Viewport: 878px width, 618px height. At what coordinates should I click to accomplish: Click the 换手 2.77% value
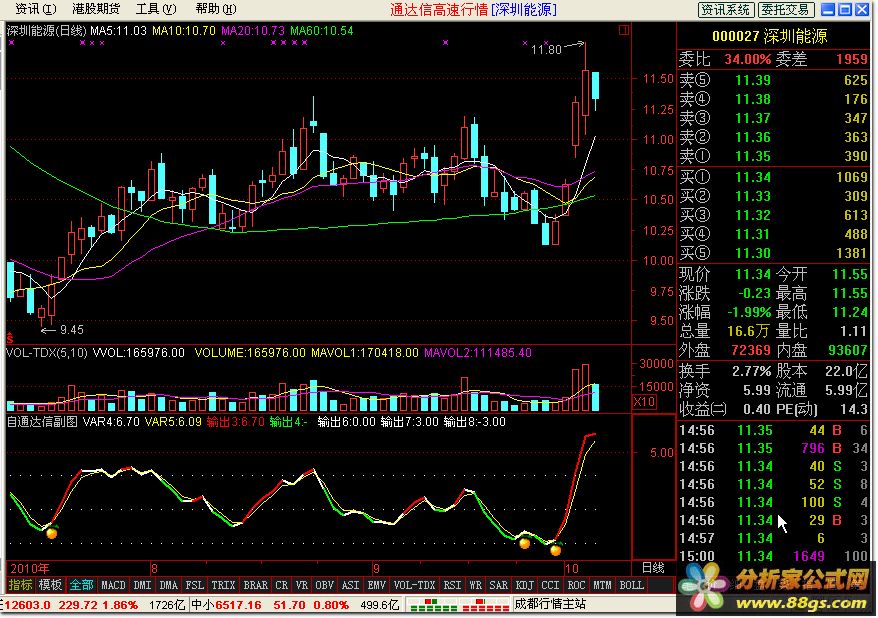[x=751, y=371]
